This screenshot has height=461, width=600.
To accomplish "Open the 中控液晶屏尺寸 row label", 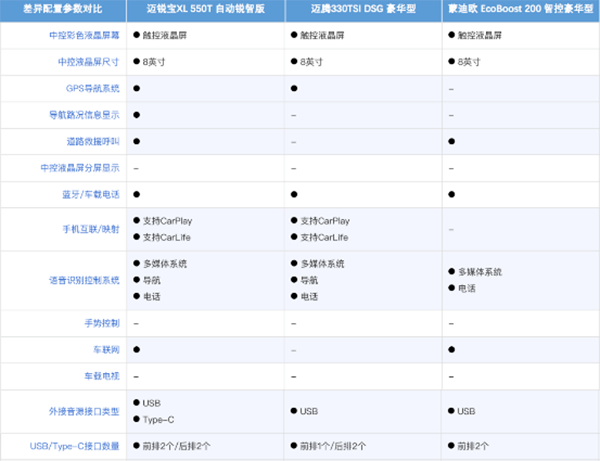I will click(88, 62).
